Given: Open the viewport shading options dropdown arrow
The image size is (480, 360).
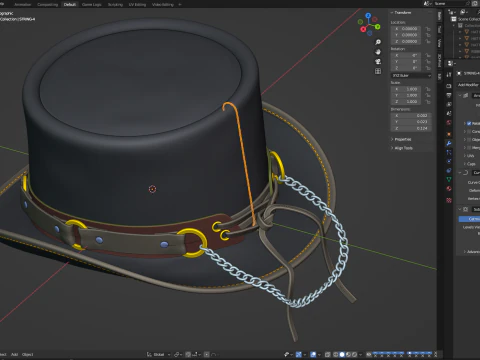Looking at the screenshot, I should coord(361,354).
